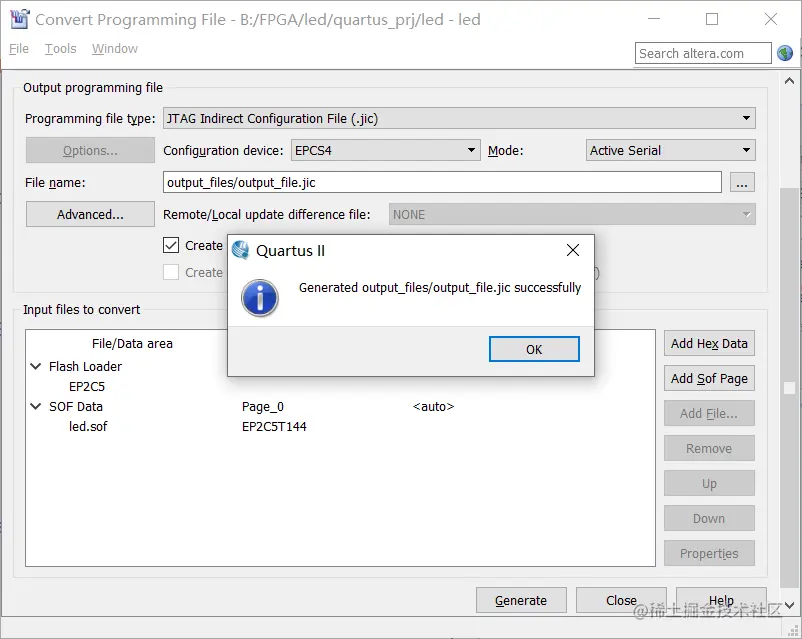Click the Add Hex Data button
Image resolution: width=802 pixels, height=639 pixels.
pyautogui.click(x=709, y=343)
